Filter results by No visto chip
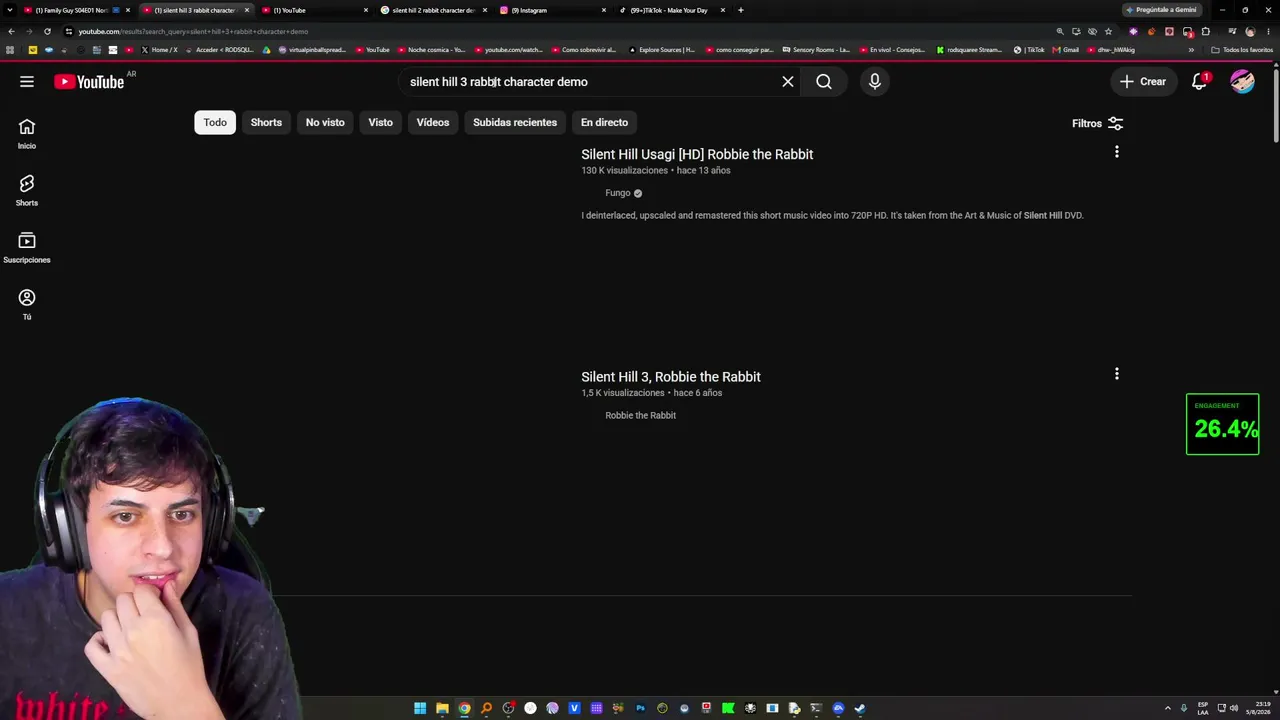 (325, 122)
